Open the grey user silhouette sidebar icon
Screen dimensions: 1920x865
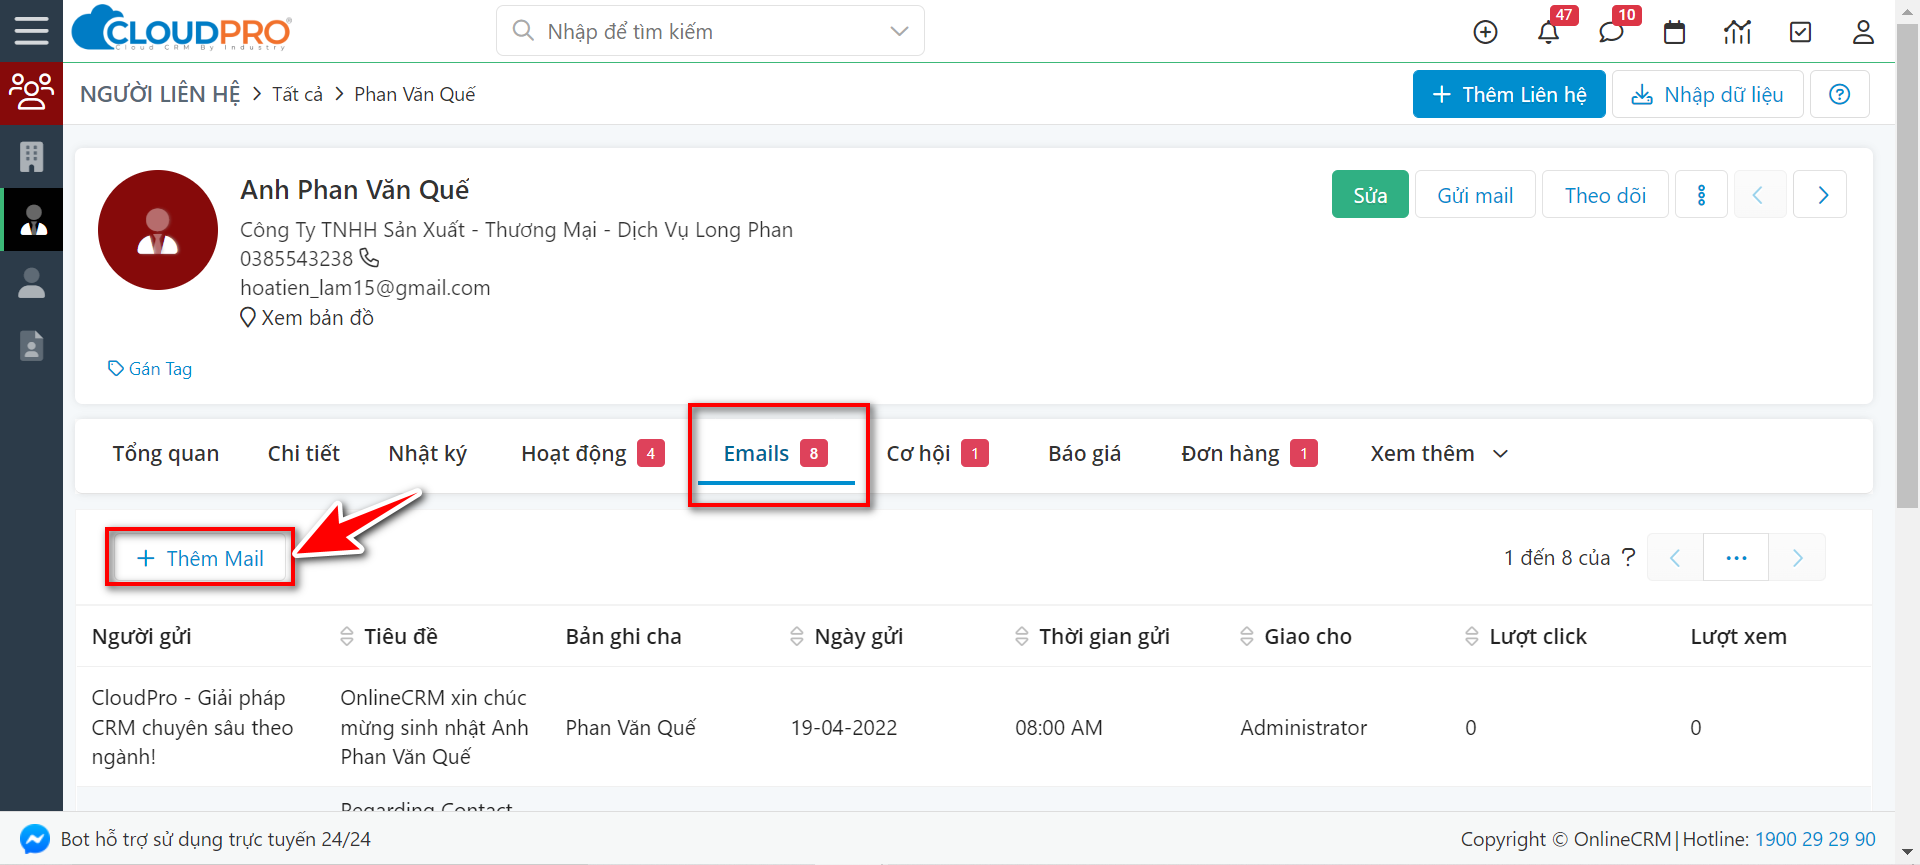[31, 282]
